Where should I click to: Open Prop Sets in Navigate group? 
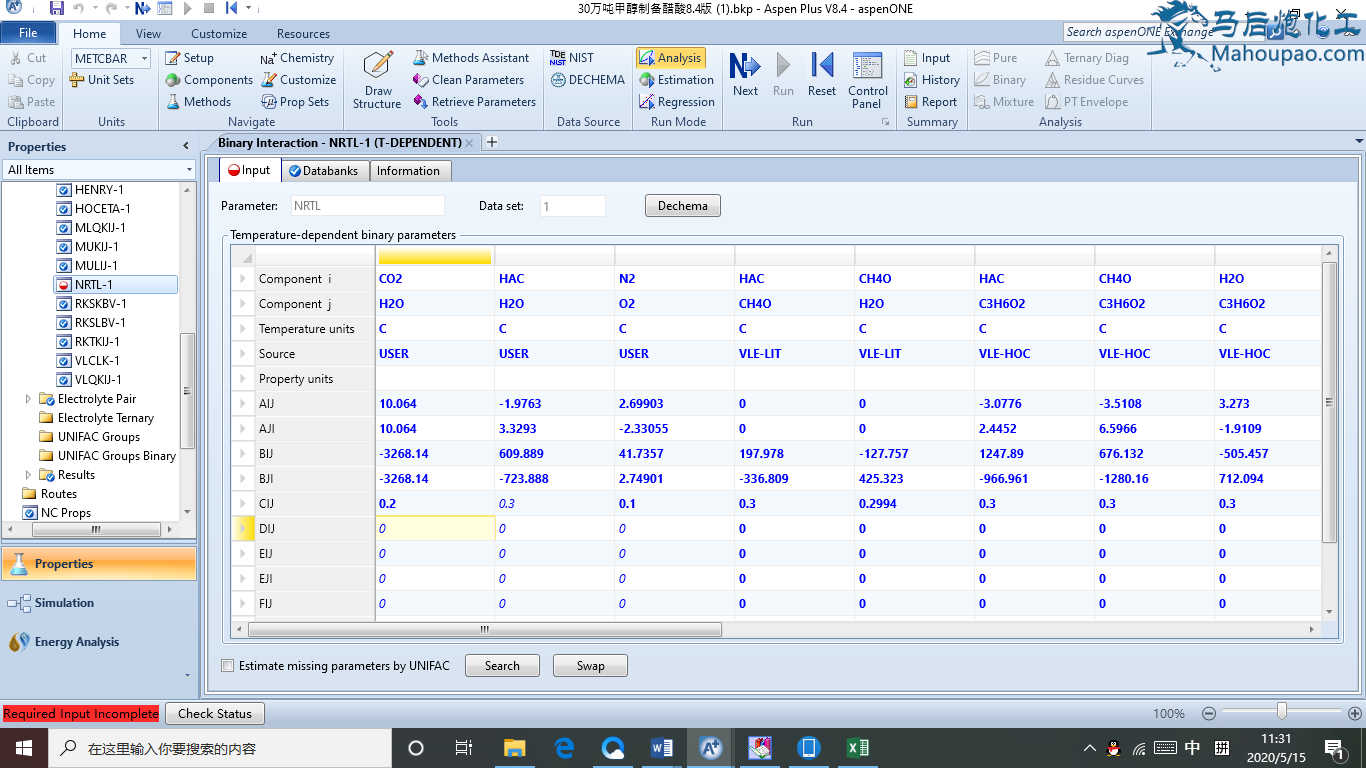(295, 102)
